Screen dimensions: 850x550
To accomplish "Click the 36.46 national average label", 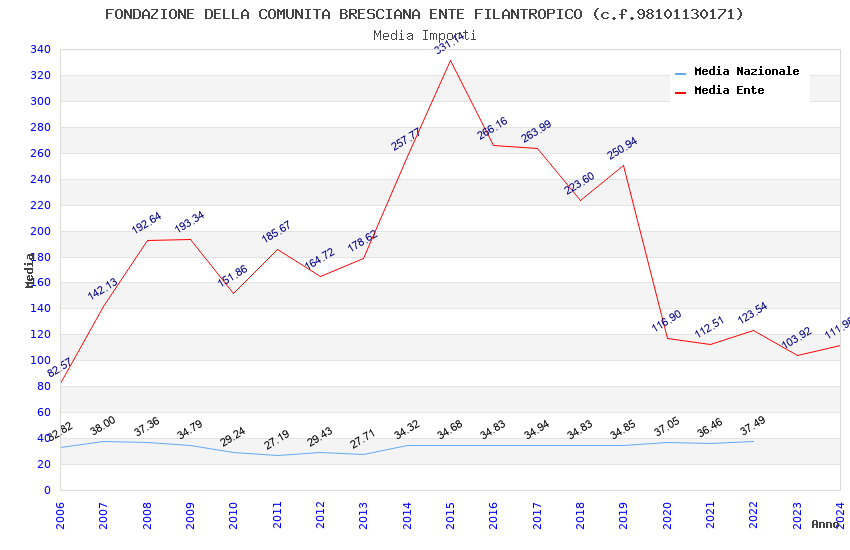I will click(x=710, y=428).
